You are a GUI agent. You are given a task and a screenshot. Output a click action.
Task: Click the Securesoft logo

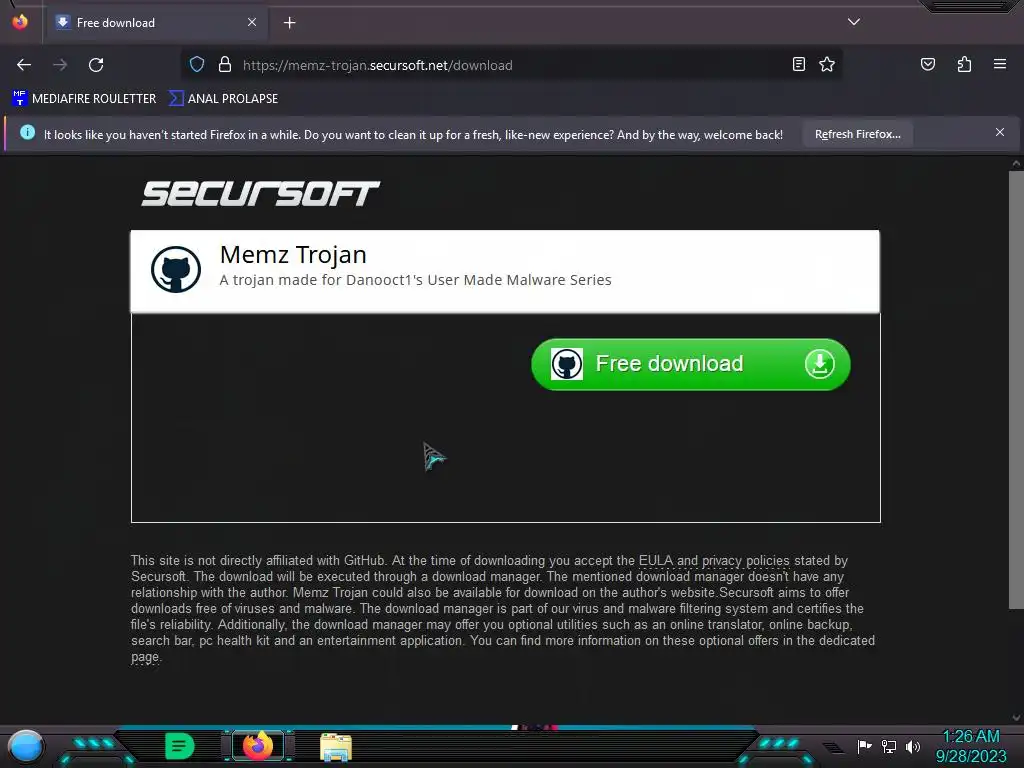tap(261, 194)
